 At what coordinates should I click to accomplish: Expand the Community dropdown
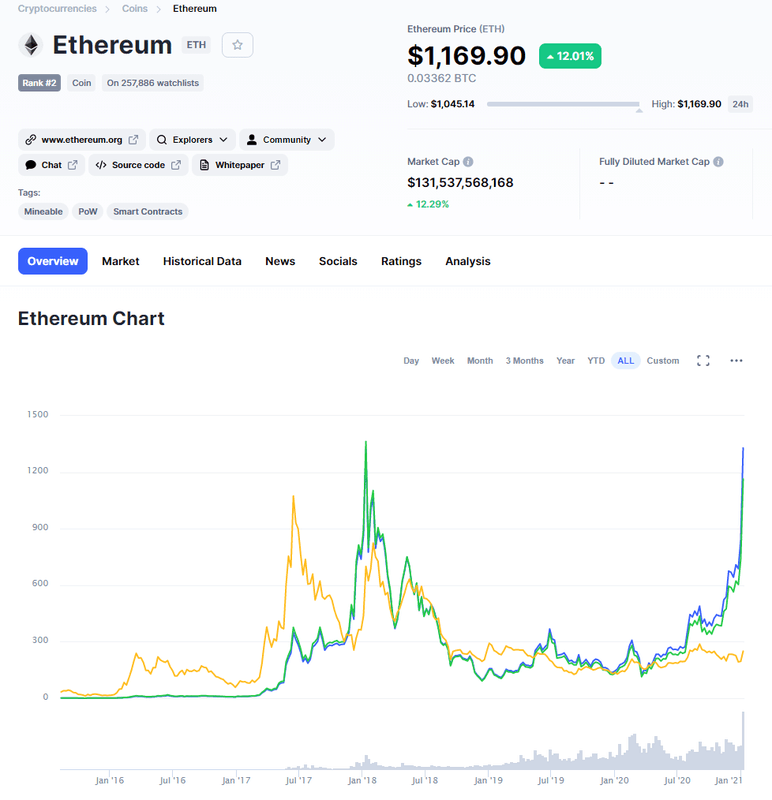click(287, 140)
